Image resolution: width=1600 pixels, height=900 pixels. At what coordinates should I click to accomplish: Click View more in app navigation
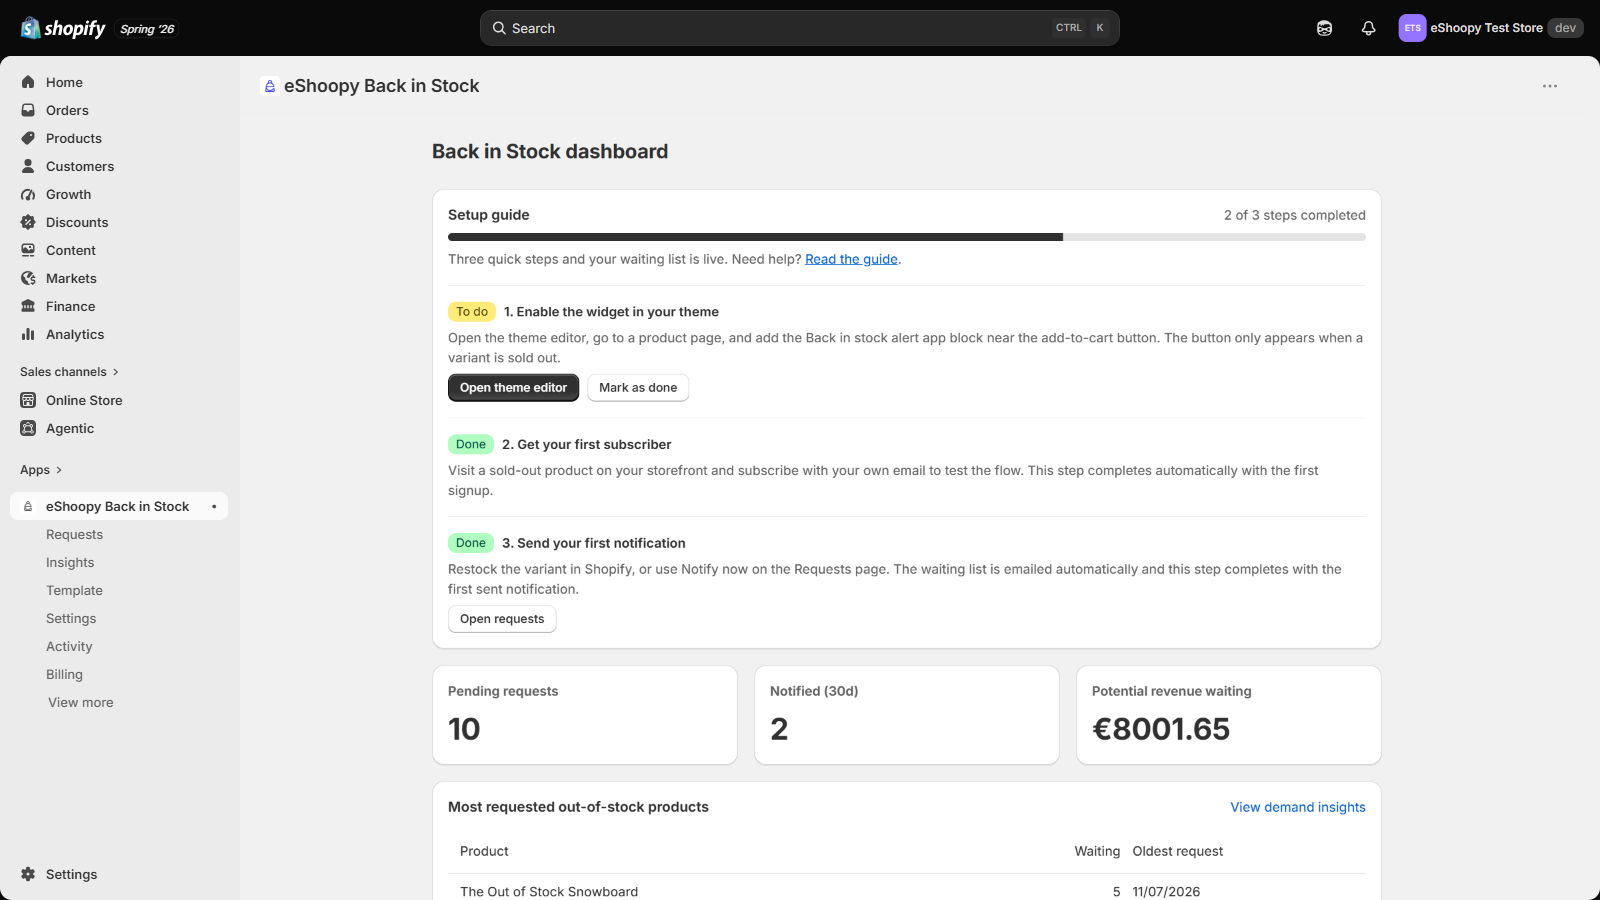[80, 703]
